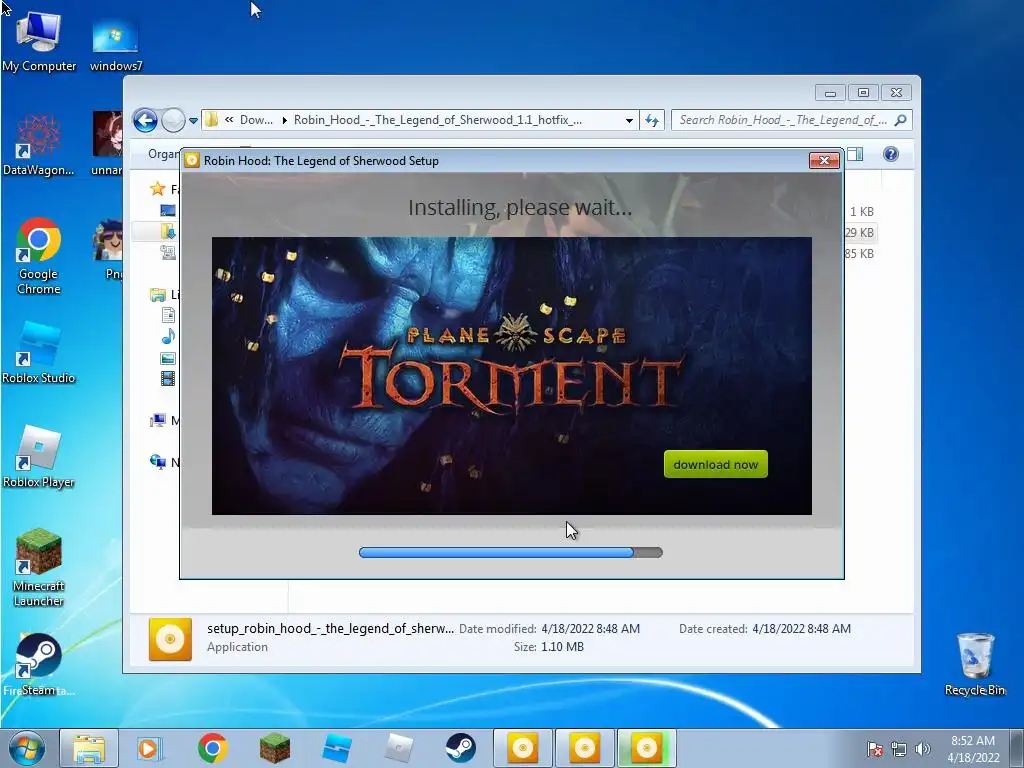
Task: Click the Dow... breadcrumb segment
Action: [x=256, y=120]
